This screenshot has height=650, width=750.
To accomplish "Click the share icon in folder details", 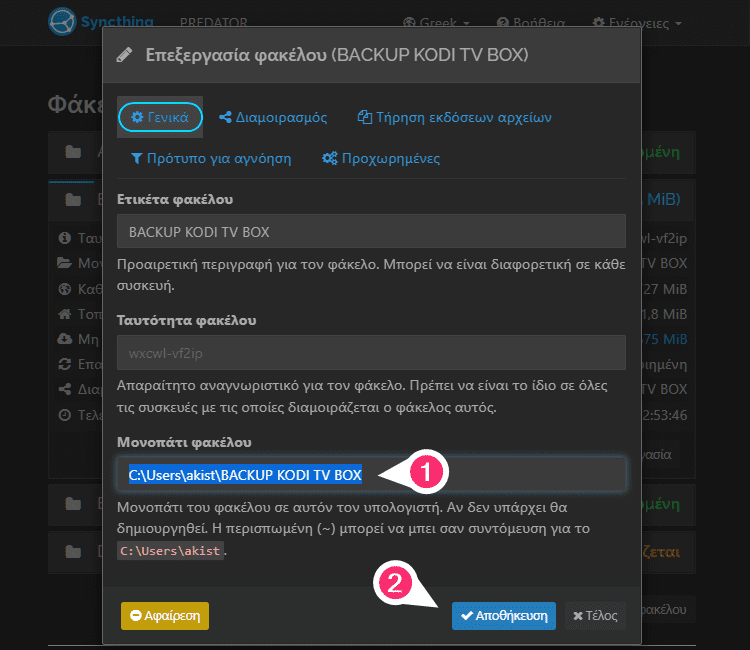I will (x=65, y=389).
